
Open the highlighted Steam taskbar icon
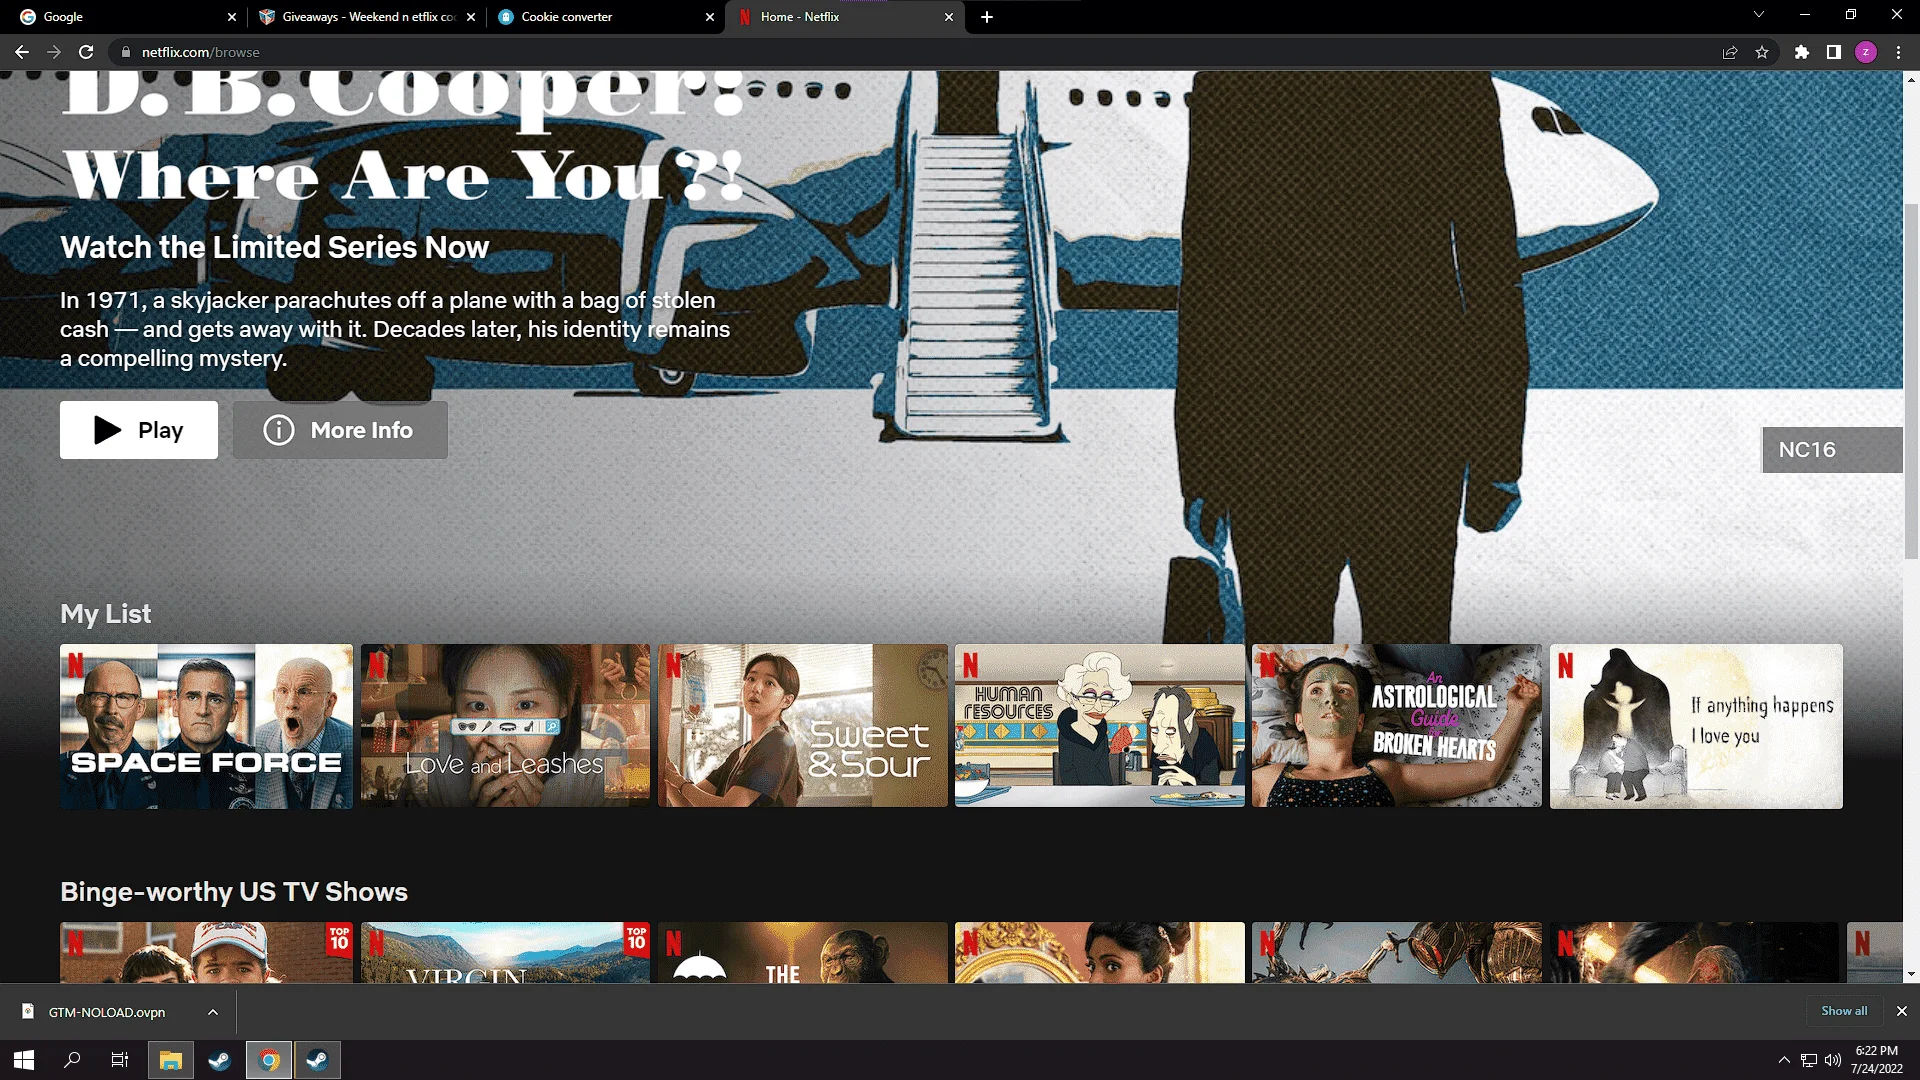click(x=318, y=1060)
